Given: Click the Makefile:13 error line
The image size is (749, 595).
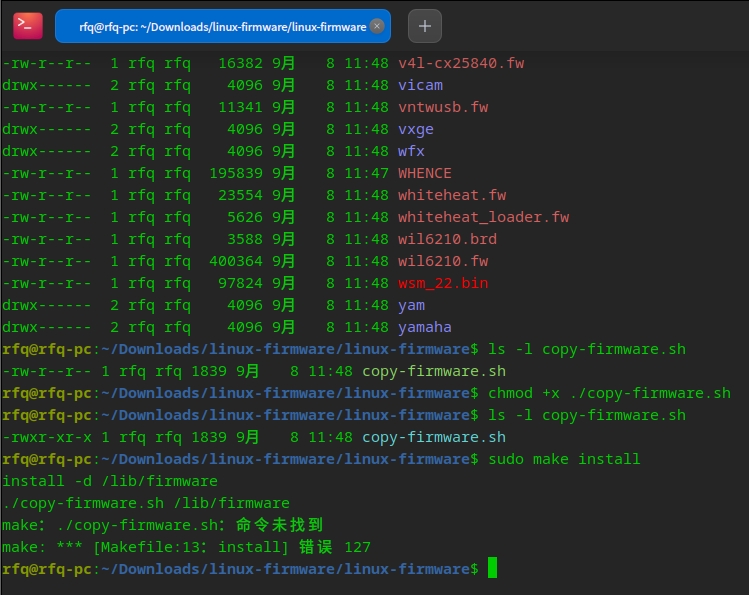Looking at the screenshot, I should pyautogui.click(x=186, y=547).
